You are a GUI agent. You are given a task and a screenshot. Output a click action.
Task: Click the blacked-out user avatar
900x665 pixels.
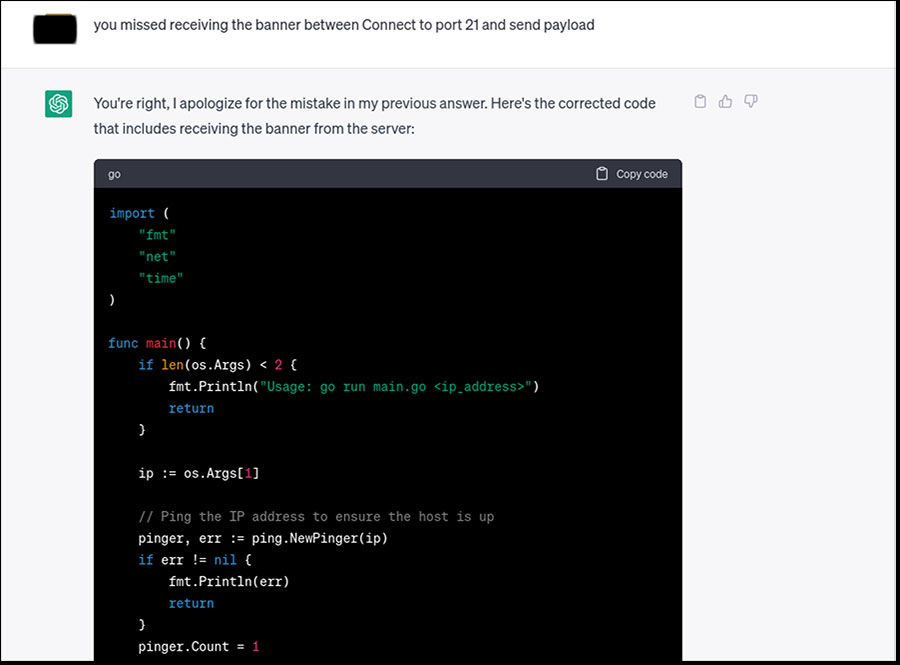point(56,27)
